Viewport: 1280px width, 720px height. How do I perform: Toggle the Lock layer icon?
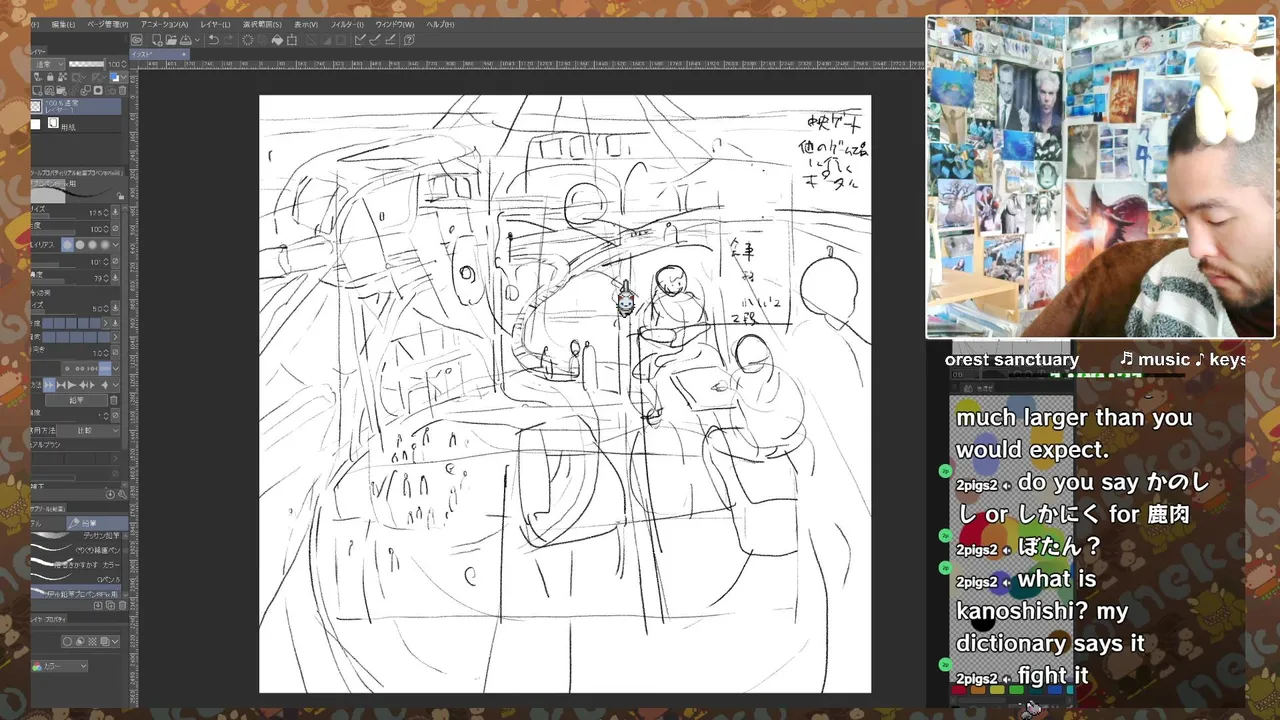click(x=50, y=77)
